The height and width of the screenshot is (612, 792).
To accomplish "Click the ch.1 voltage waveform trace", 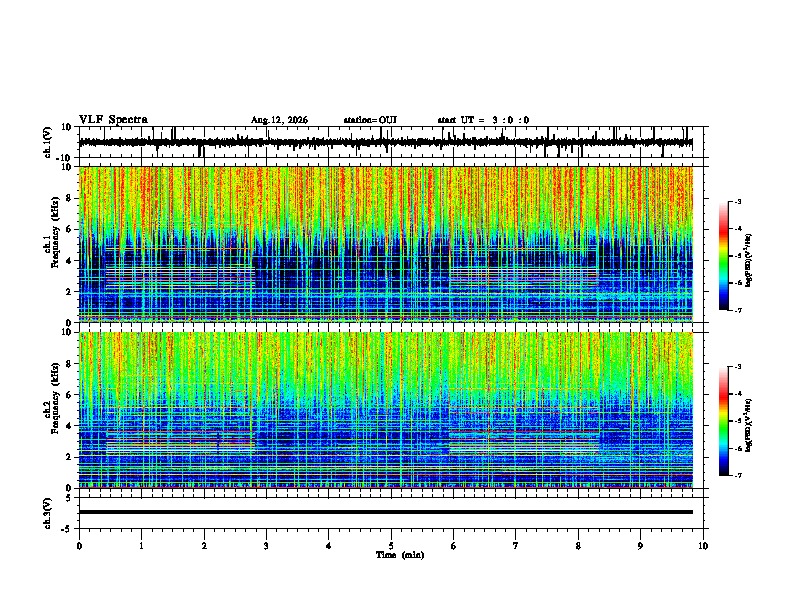I will pyautogui.click(x=385, y=142).
